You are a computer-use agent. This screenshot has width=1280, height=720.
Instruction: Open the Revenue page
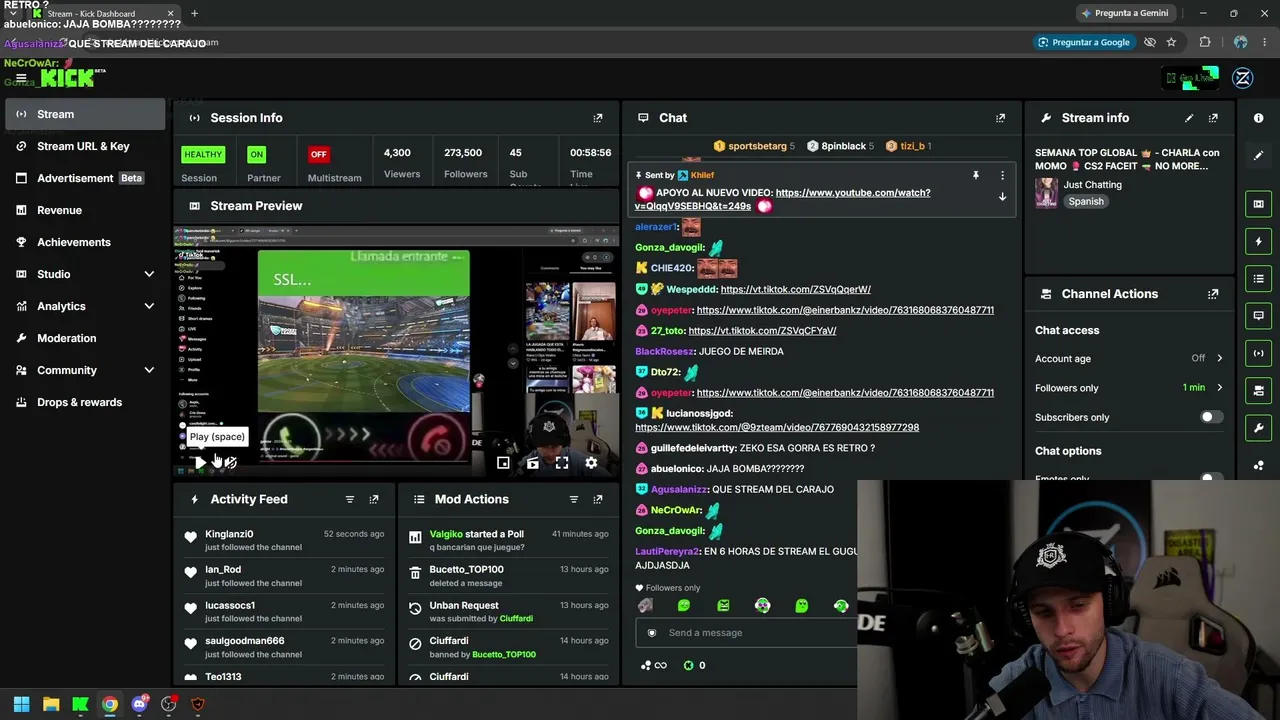[x=84, y=210]
